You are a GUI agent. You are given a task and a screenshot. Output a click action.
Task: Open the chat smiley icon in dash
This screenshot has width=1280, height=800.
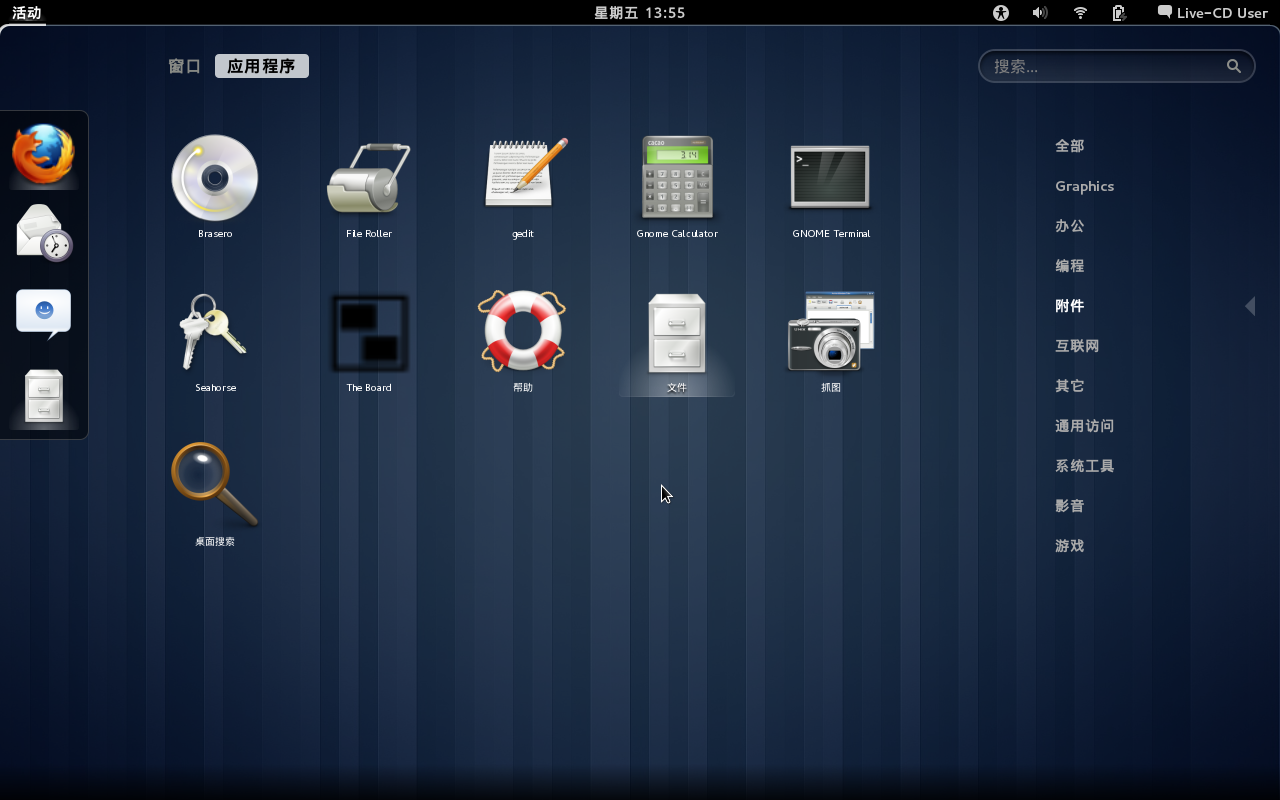click(x=44, y=314)
